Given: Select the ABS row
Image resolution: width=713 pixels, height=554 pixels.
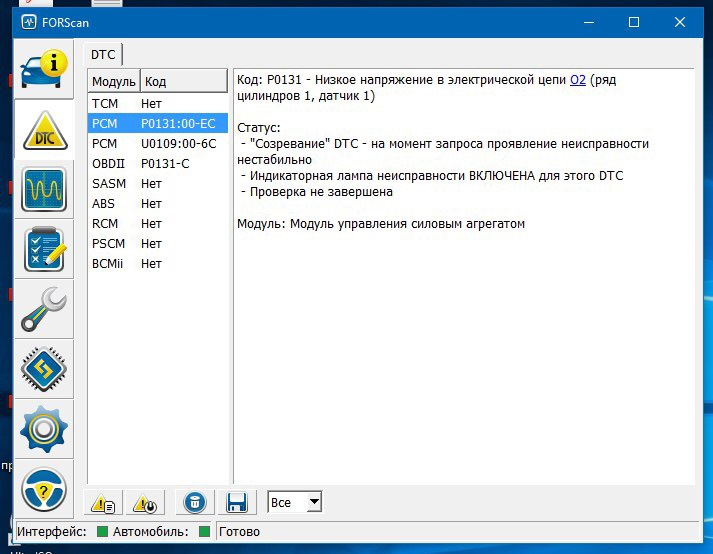Looking at the screenshot, I should click(x=158, y=204).
